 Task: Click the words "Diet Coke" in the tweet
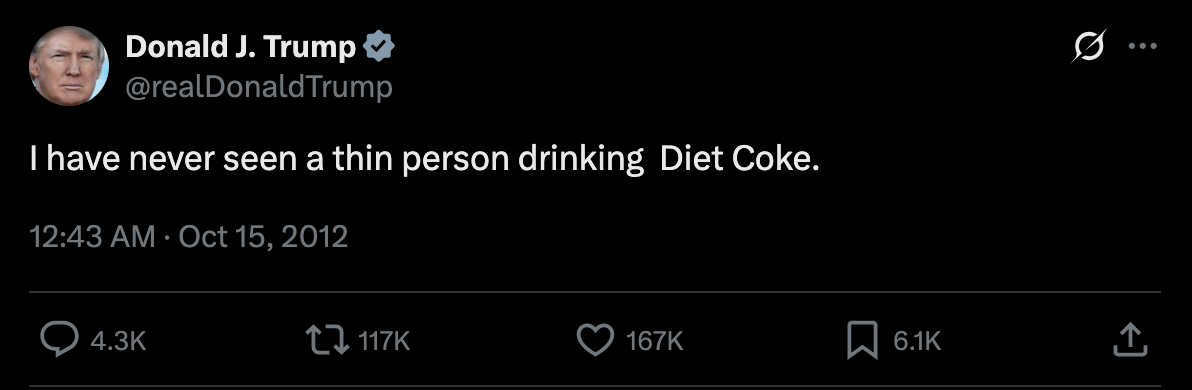point(737,158)
